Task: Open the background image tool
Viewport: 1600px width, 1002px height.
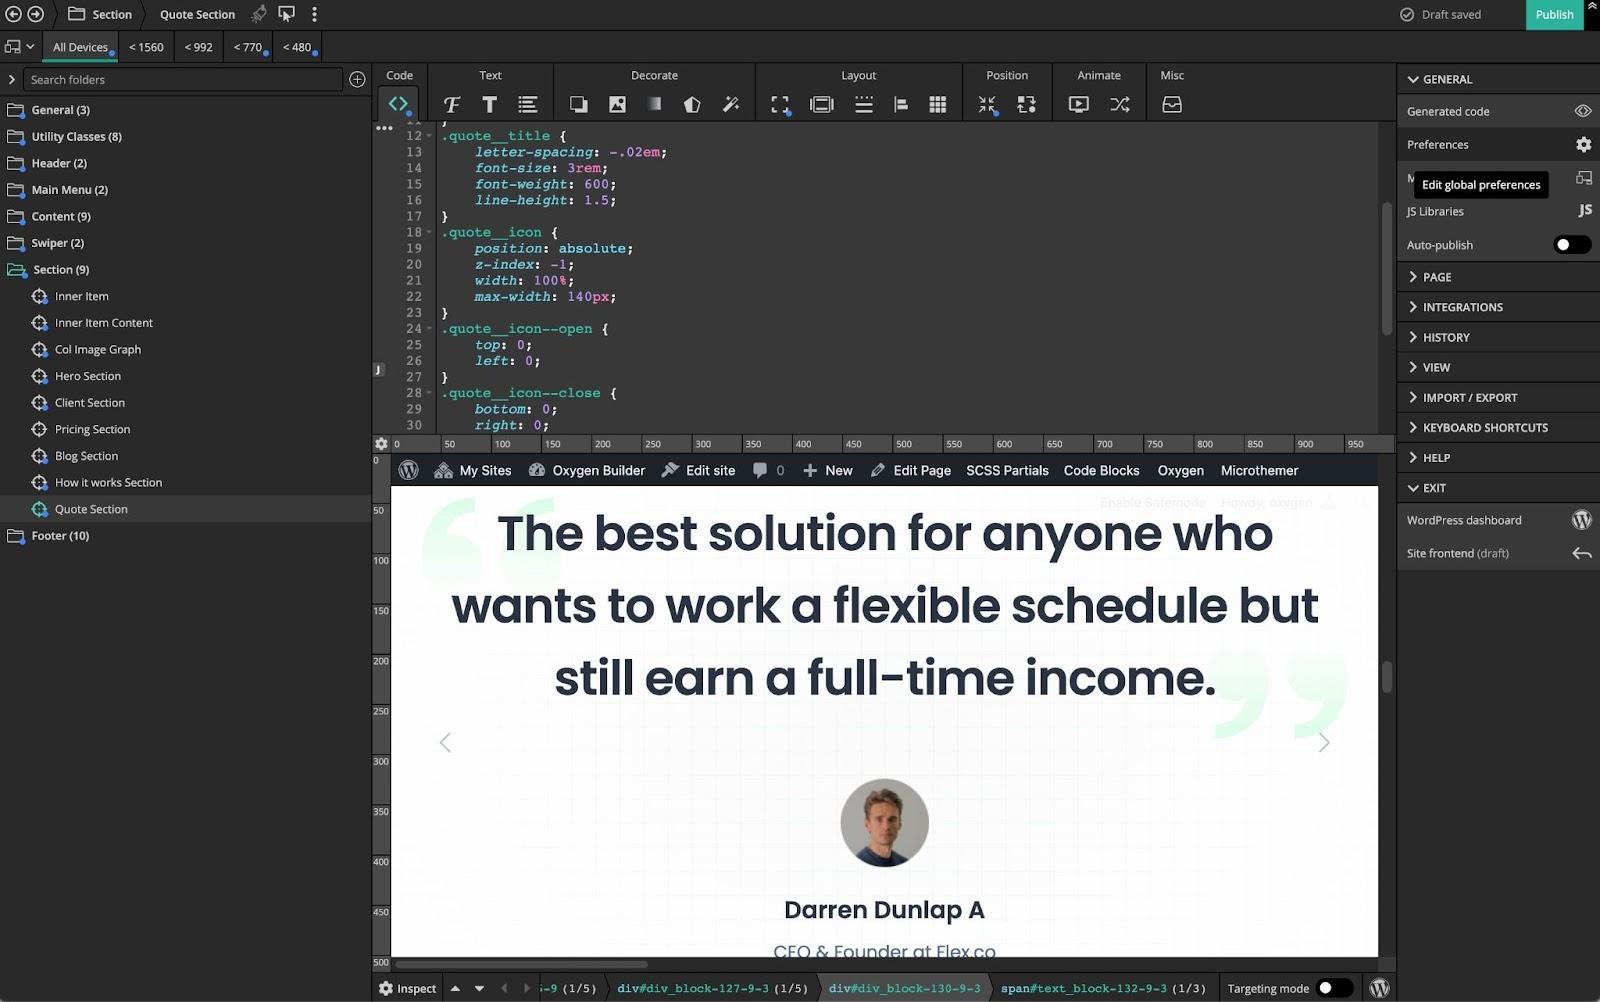Action: pyautogui.click(x=617, y=104)
